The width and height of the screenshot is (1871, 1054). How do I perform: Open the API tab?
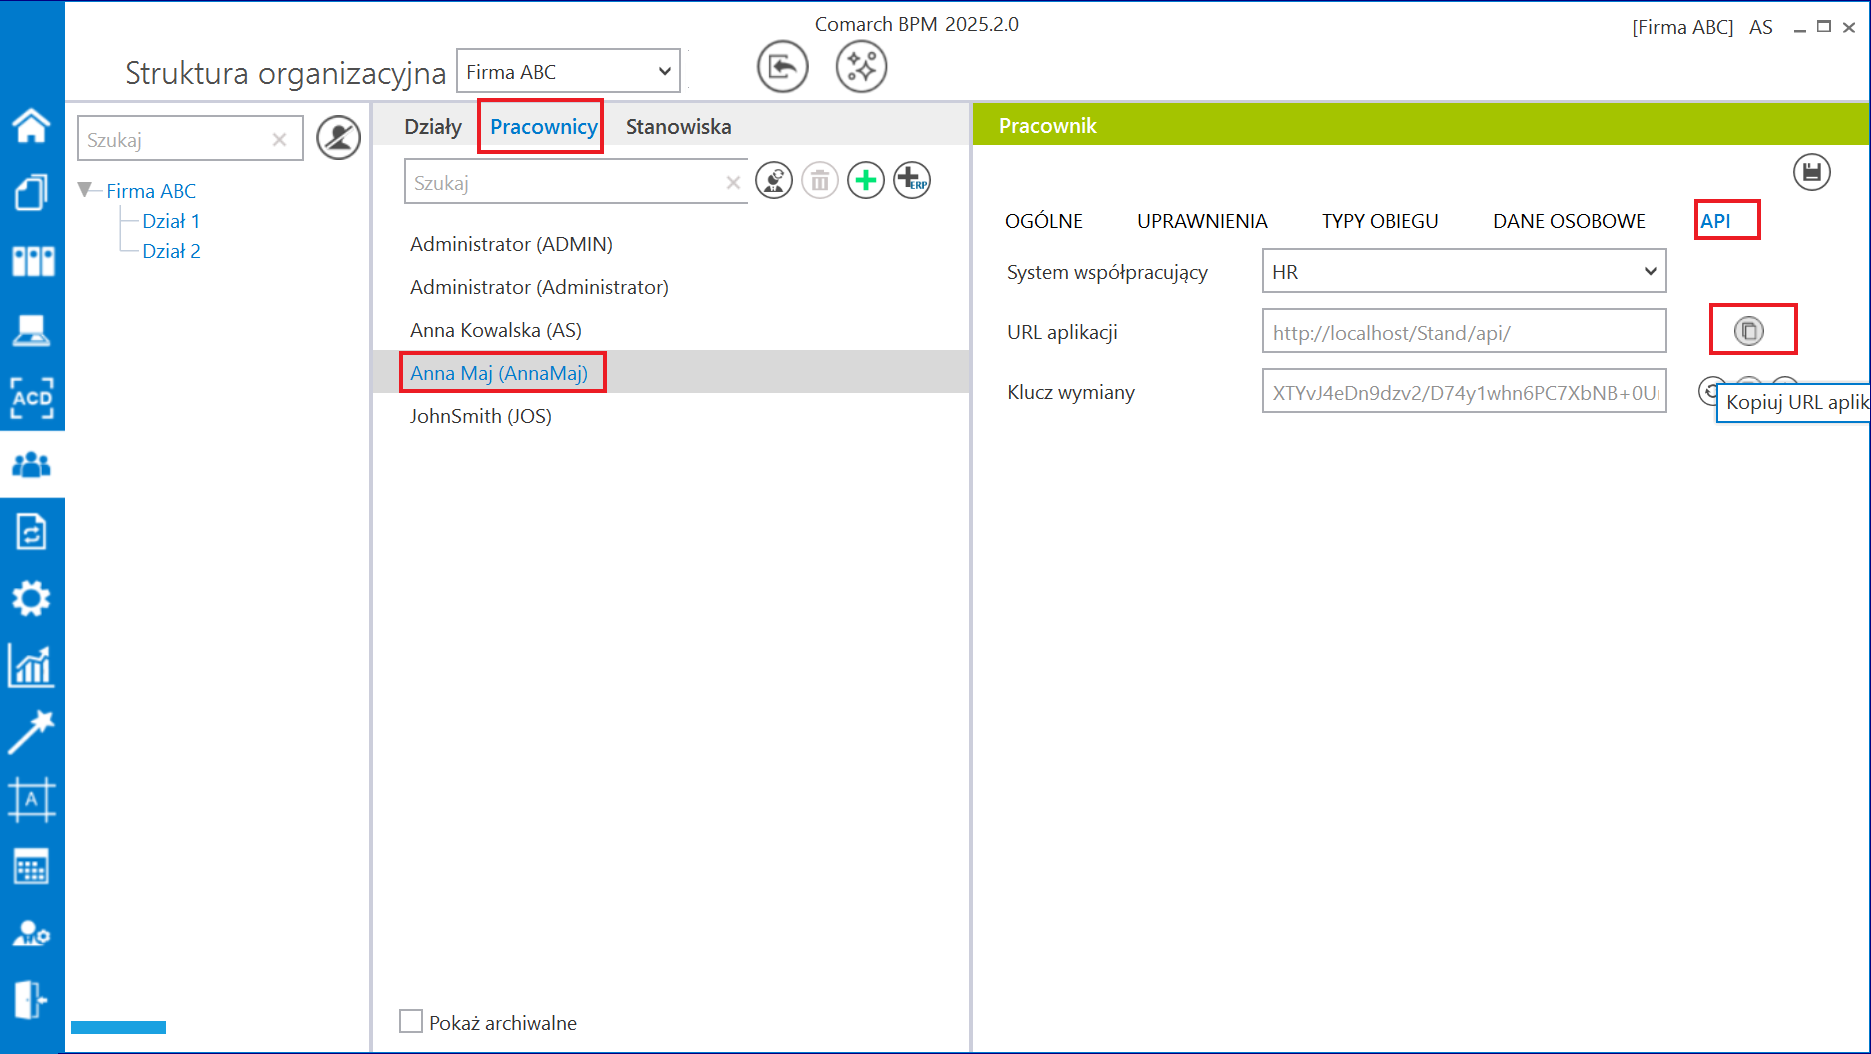(1715, 221)
